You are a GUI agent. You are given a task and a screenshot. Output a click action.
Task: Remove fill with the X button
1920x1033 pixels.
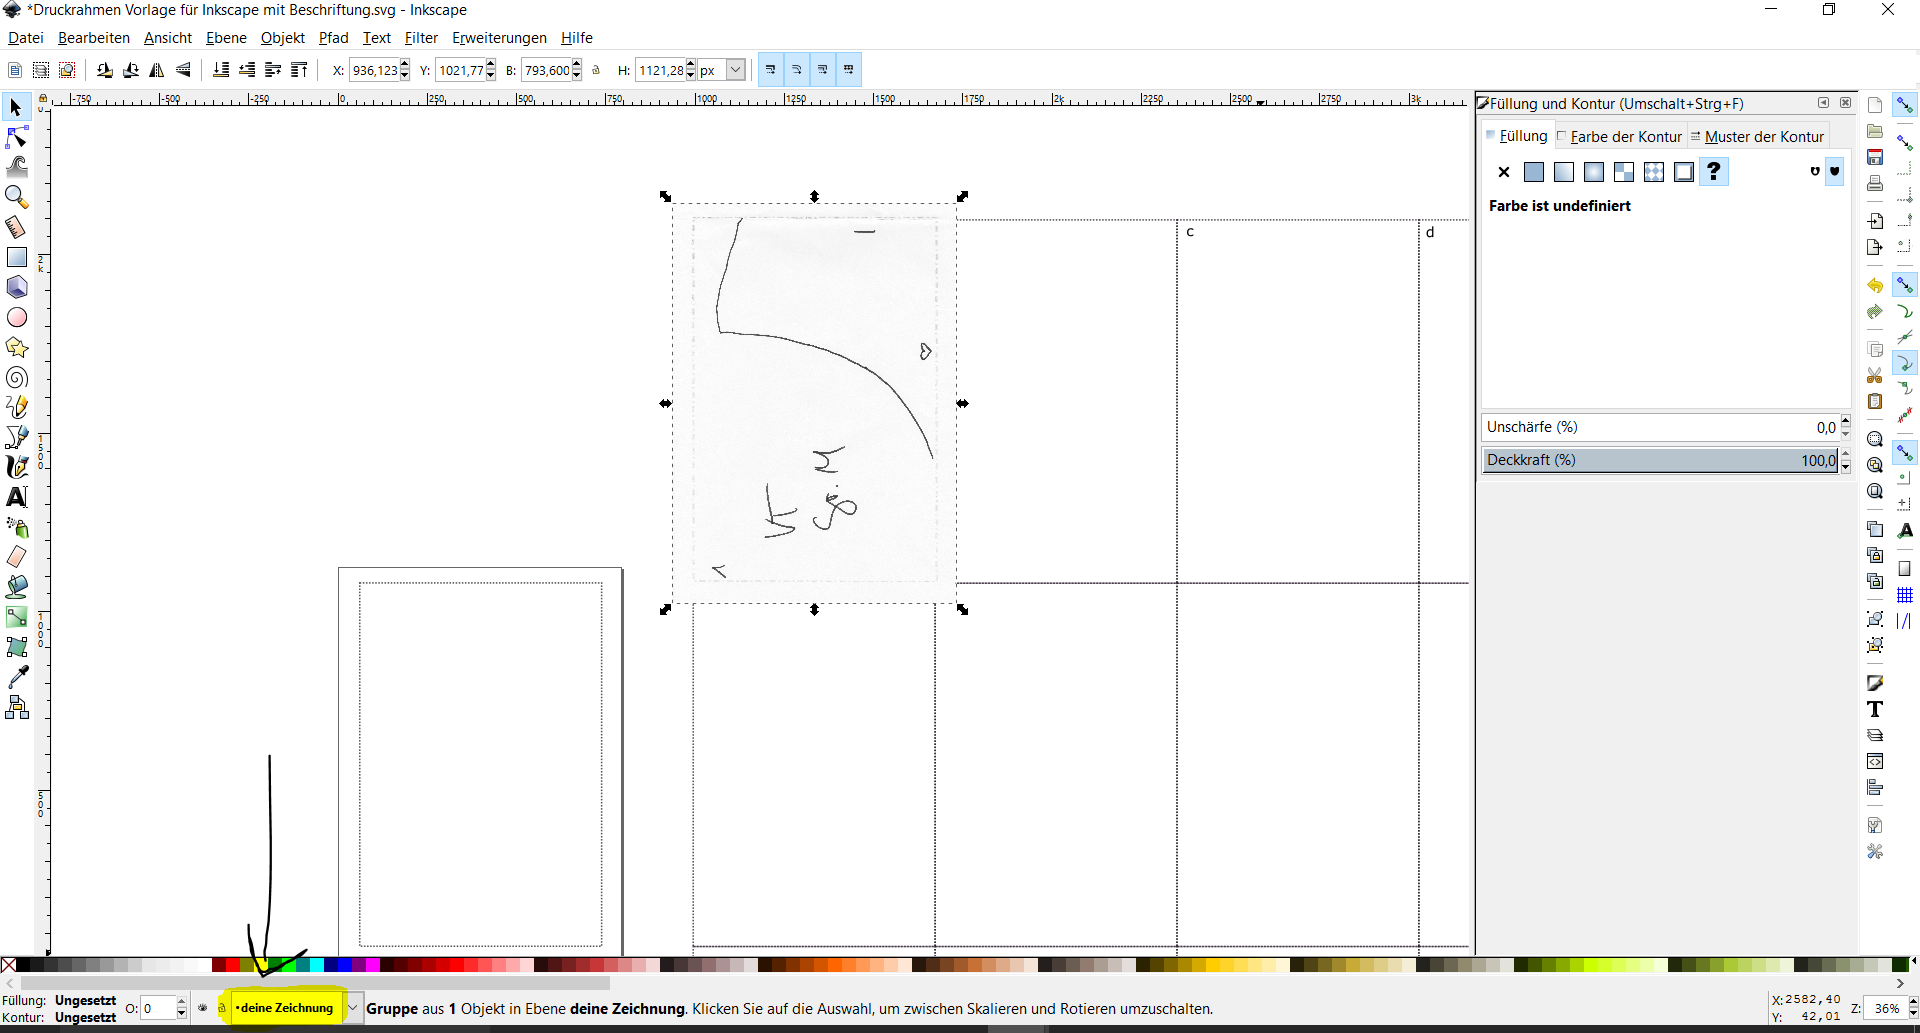coord(1503,172)
